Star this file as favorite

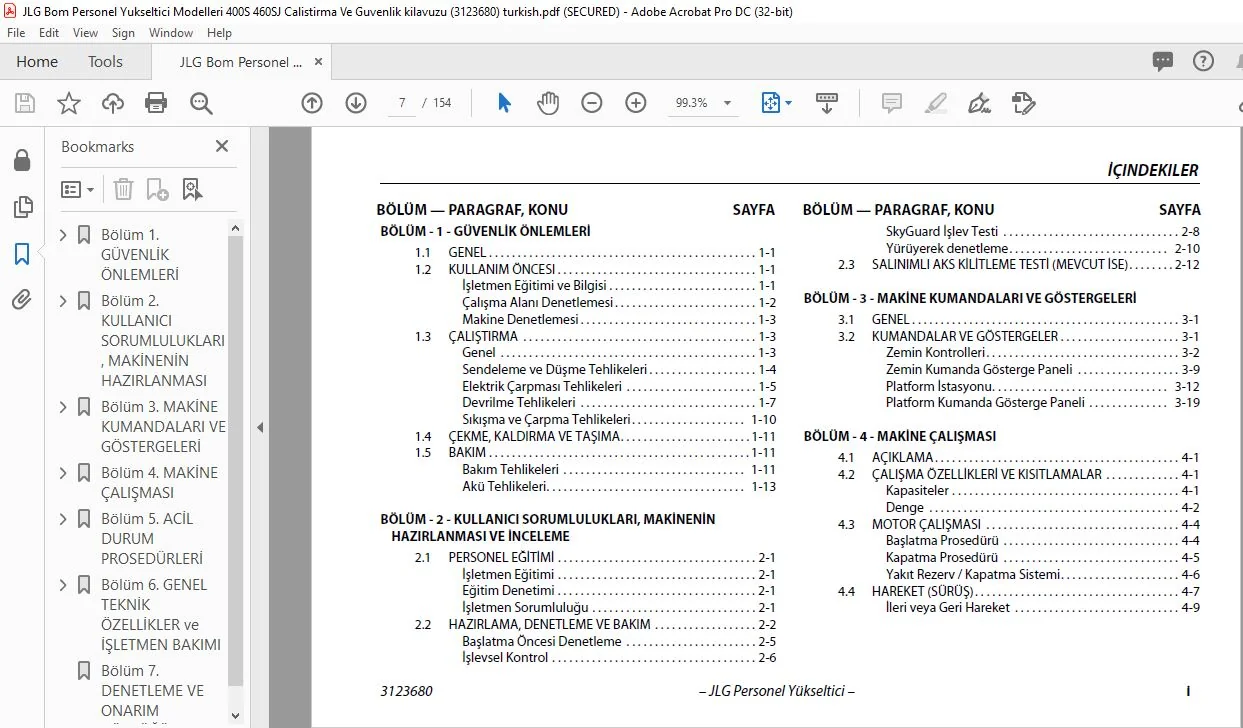[x=68, y=103]
